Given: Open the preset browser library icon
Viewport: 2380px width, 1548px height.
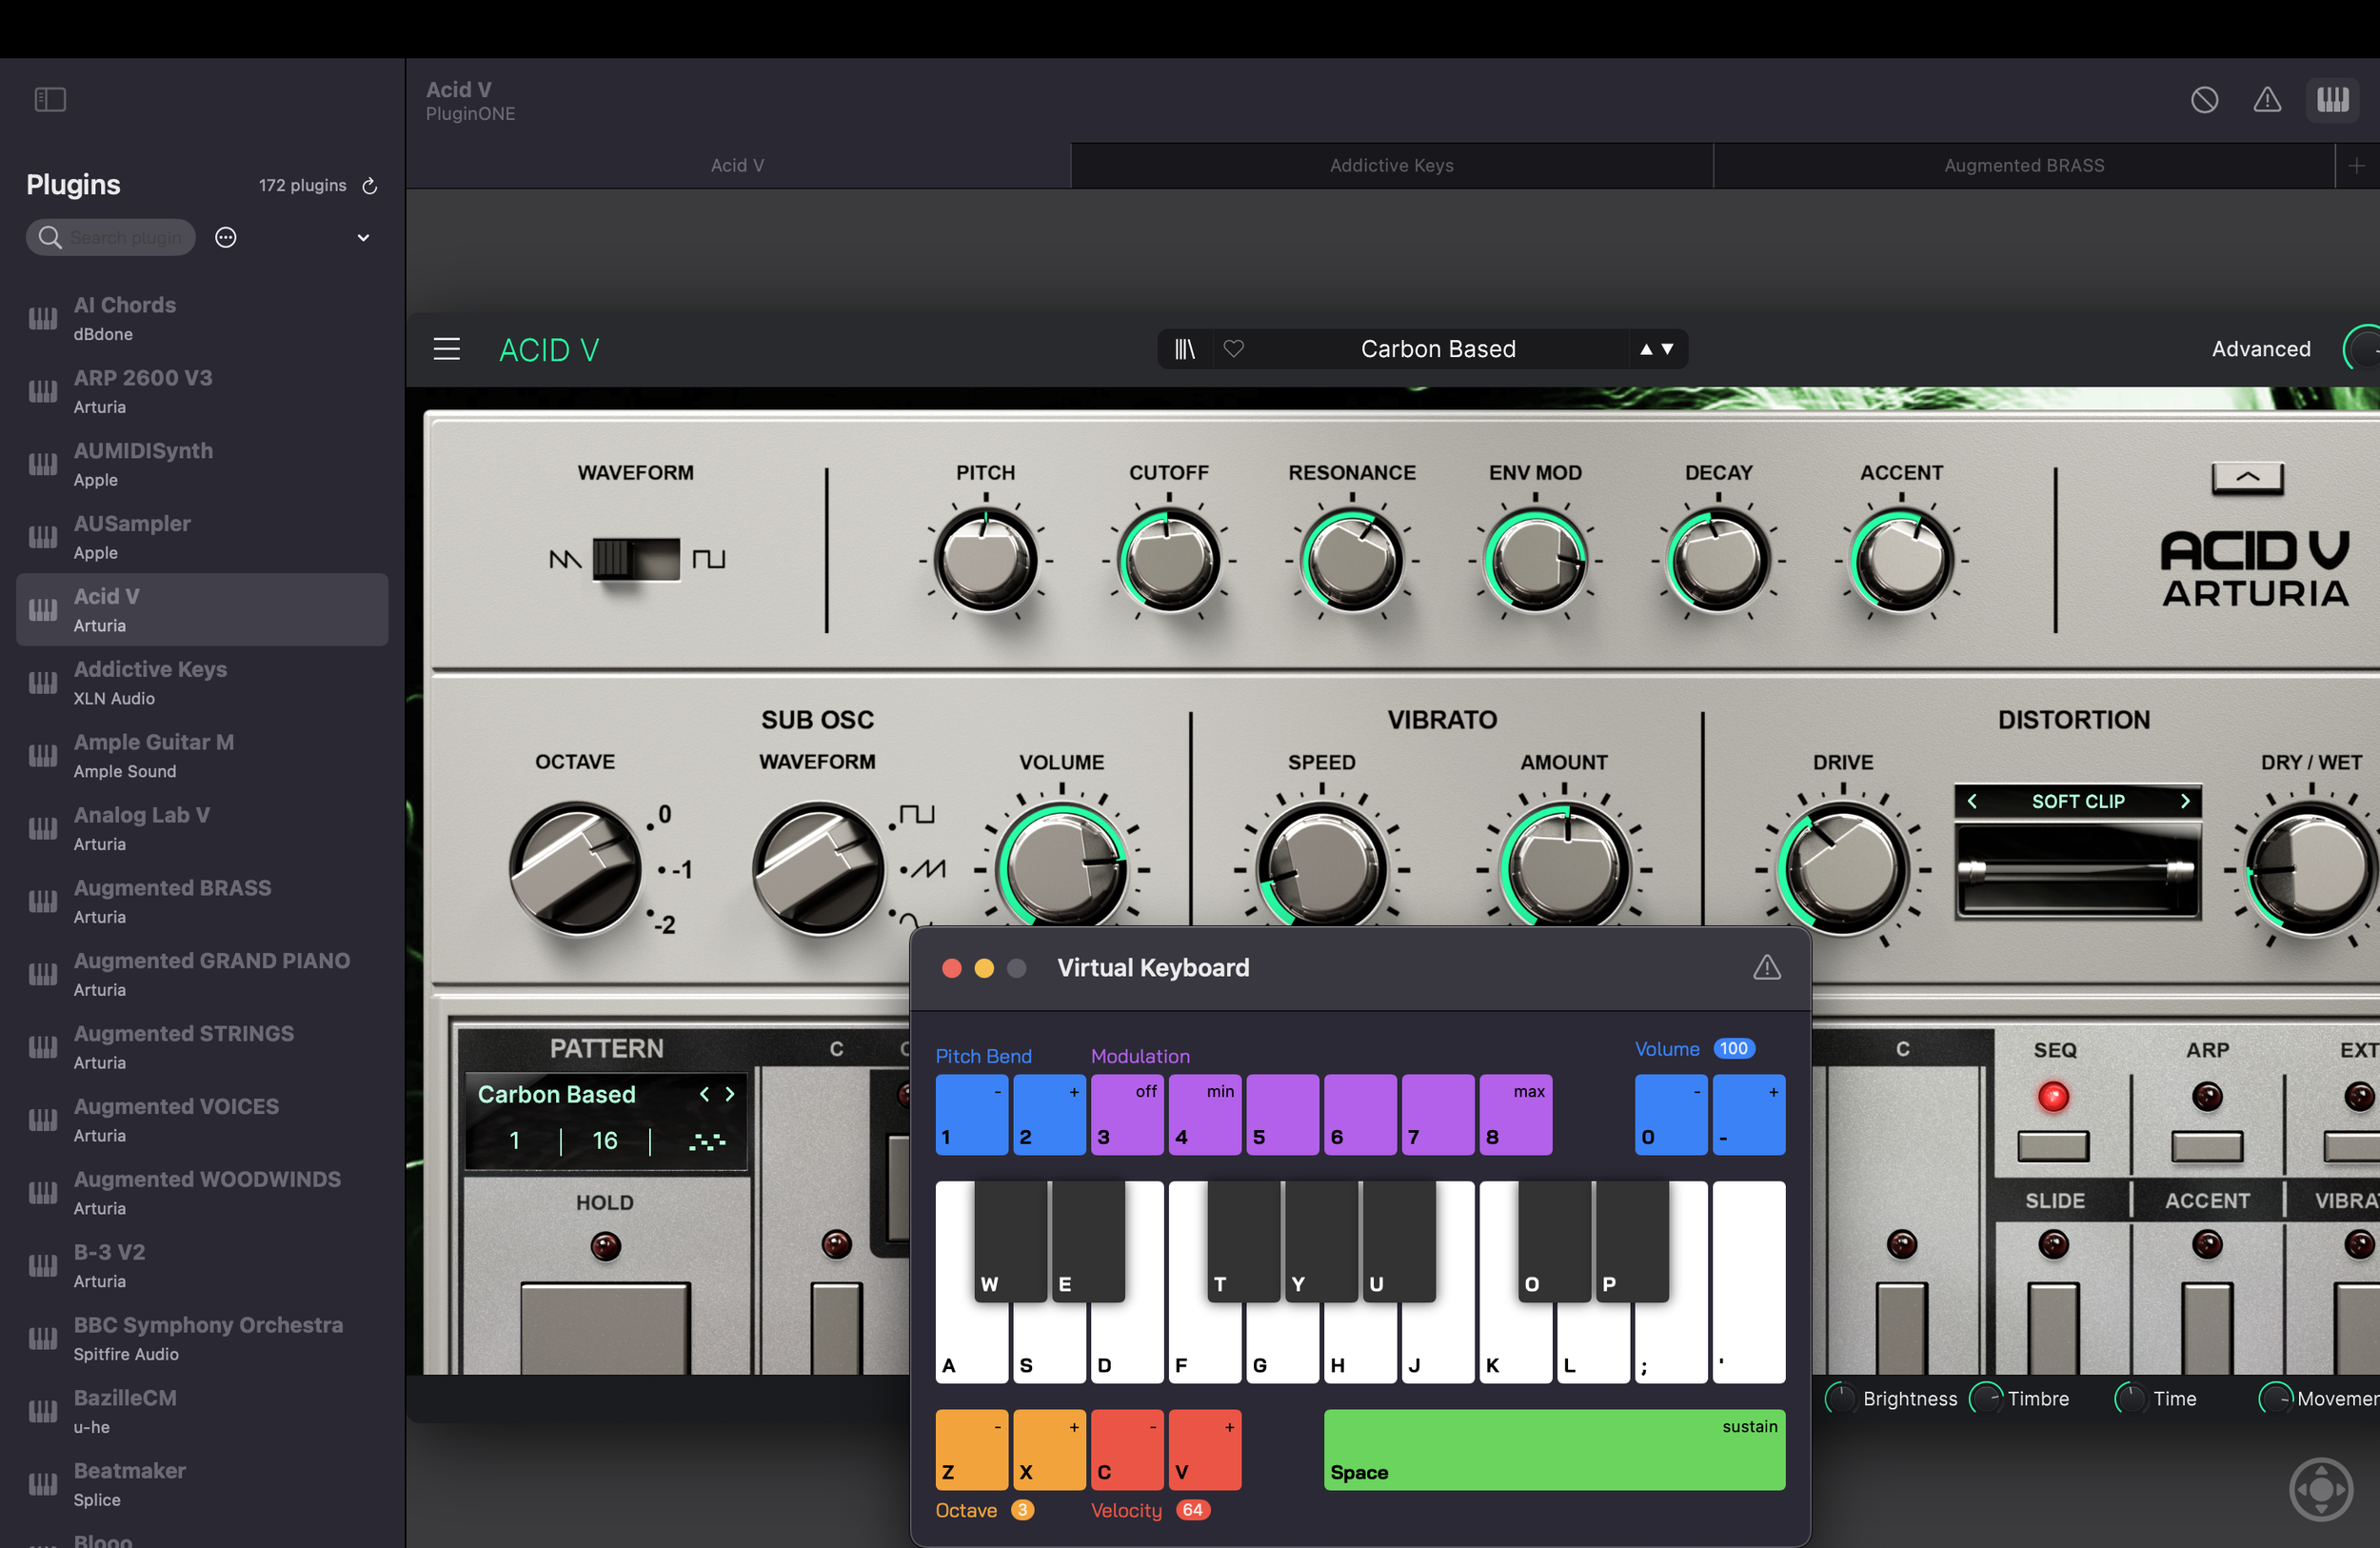Looking at the screenshot, I should click(x=1185, y=349).
